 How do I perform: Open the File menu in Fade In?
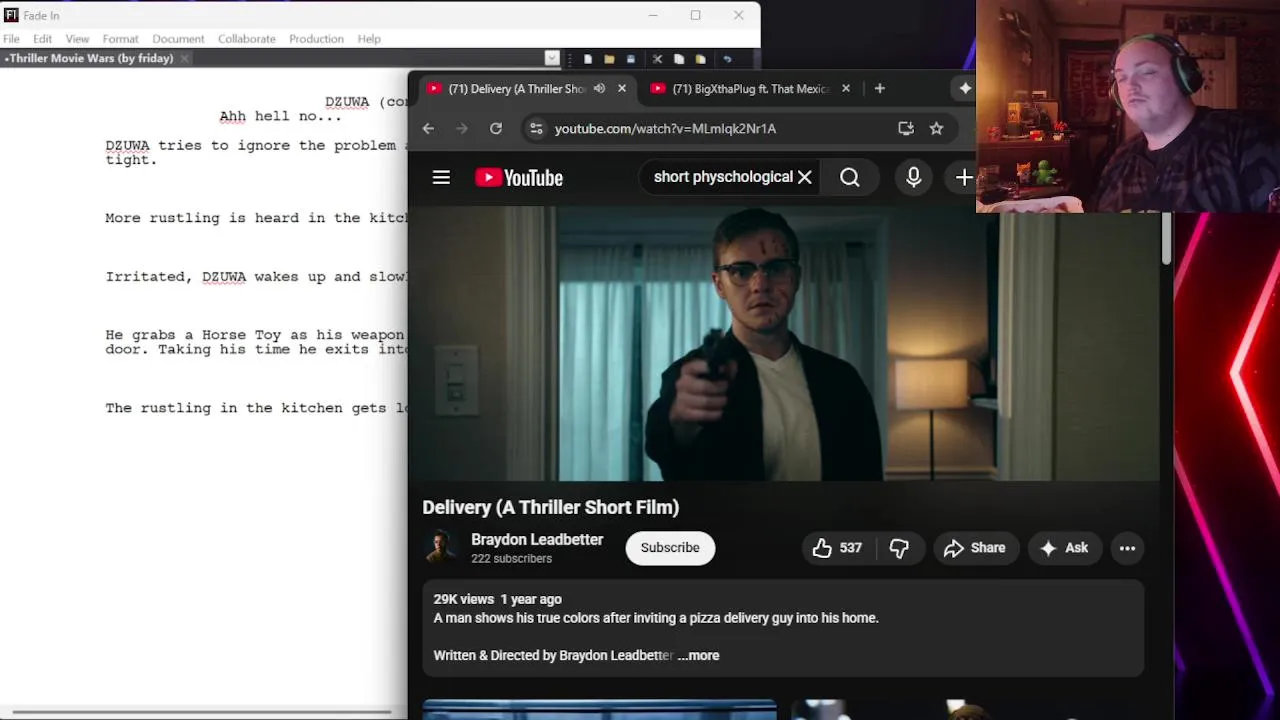click(11, 39)
